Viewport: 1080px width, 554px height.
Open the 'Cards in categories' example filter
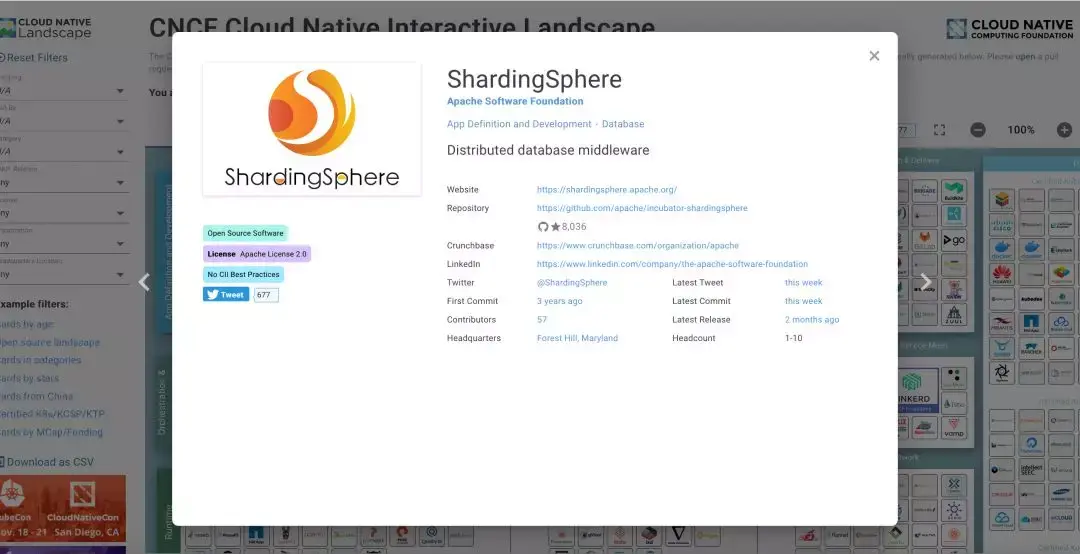(41, 360)
